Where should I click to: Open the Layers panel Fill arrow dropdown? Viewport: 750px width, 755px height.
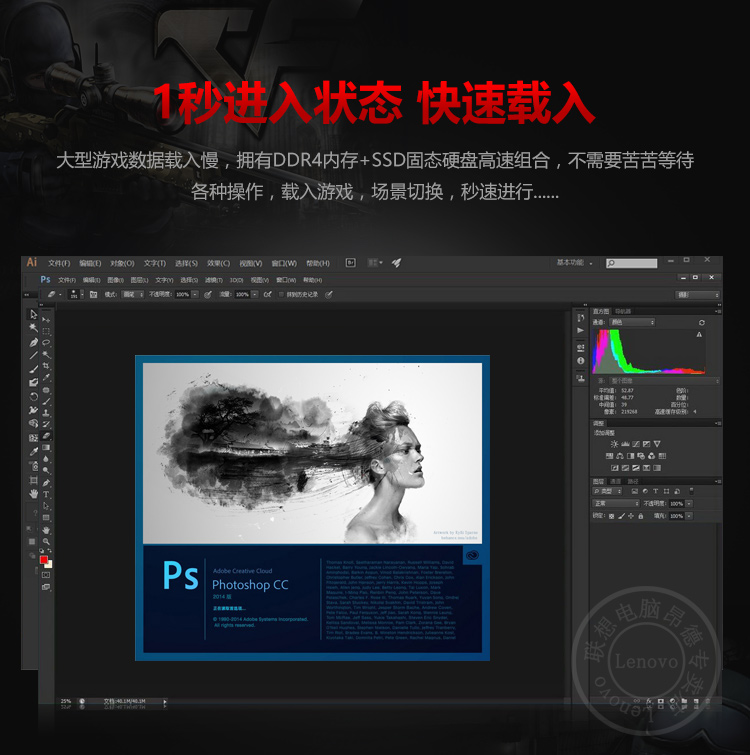pos(689,516)
